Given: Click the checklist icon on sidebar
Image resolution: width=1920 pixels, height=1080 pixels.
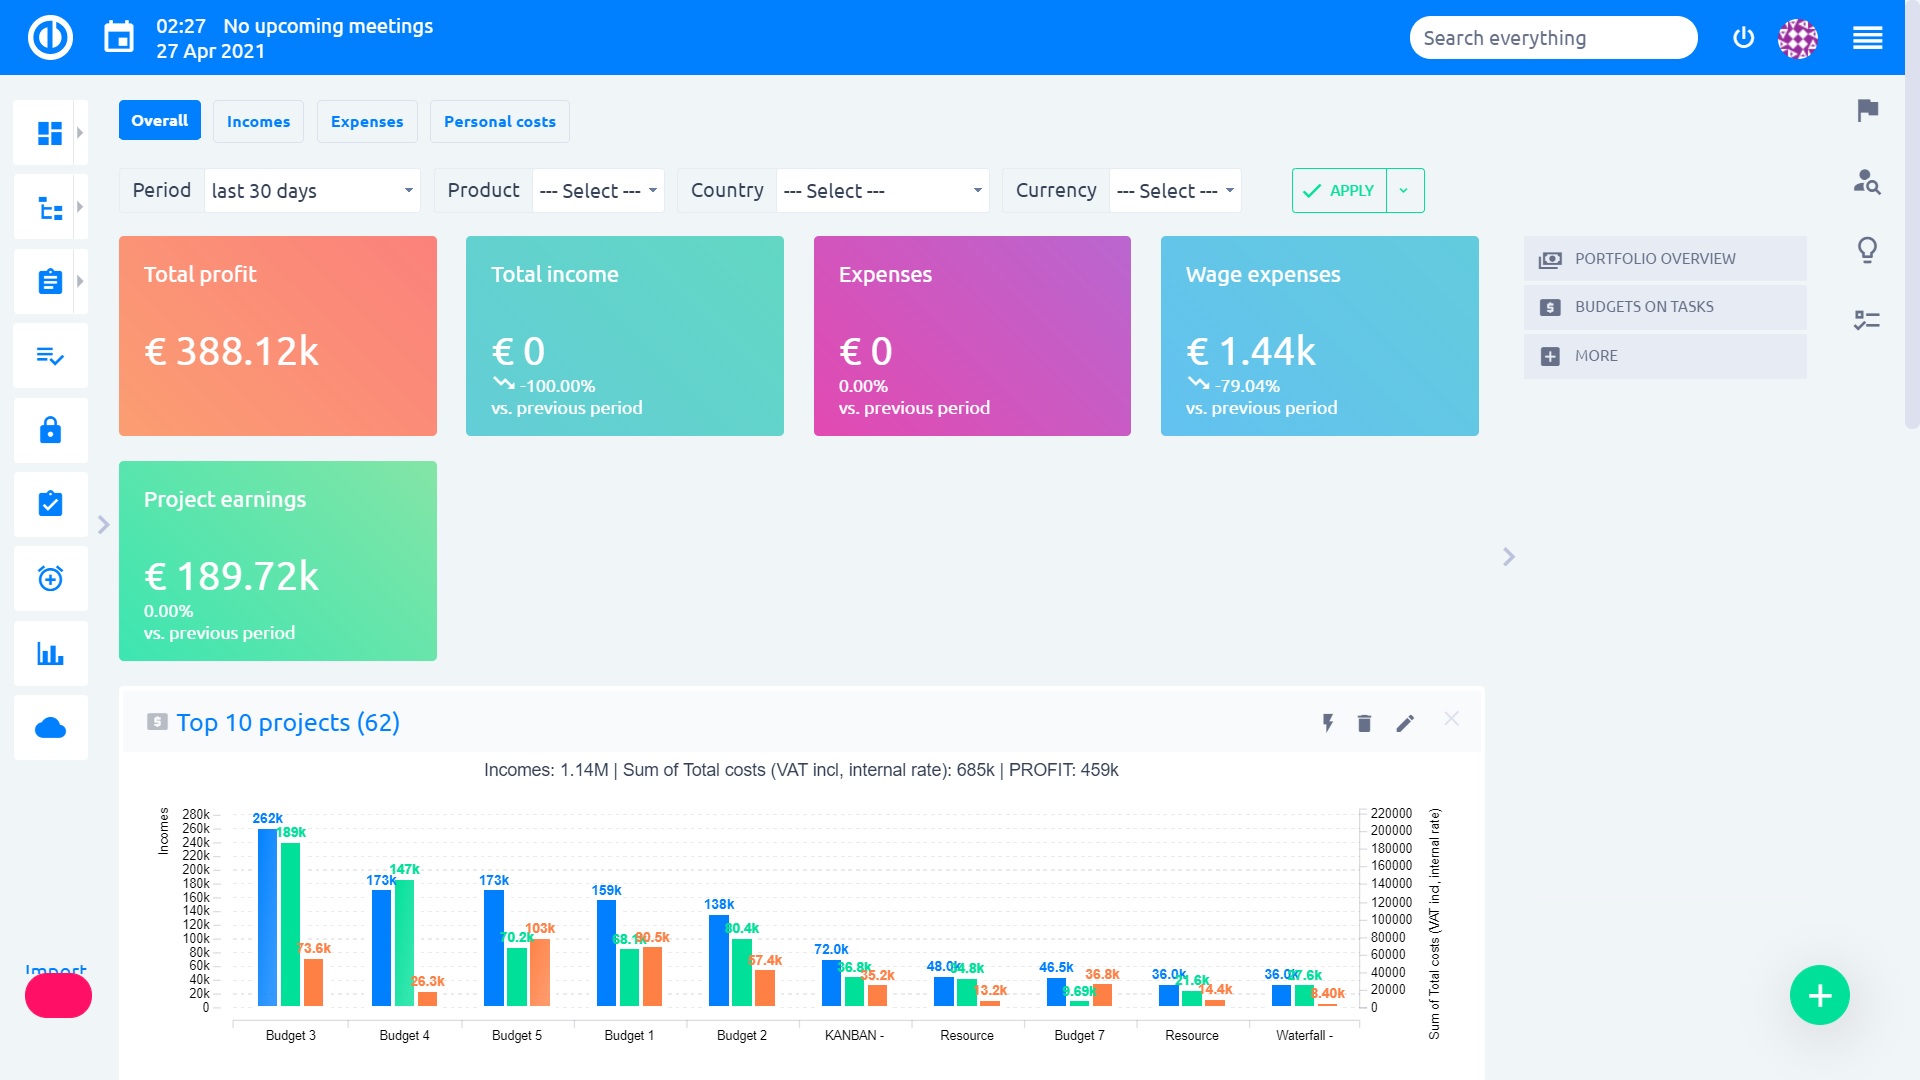Looking at the screenshot, I should 50,351.
